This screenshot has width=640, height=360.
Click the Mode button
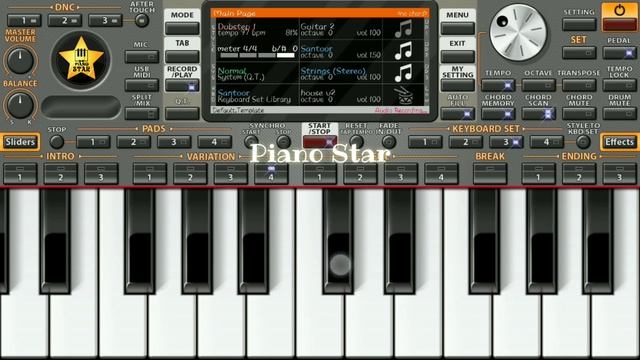pos(182,29)
